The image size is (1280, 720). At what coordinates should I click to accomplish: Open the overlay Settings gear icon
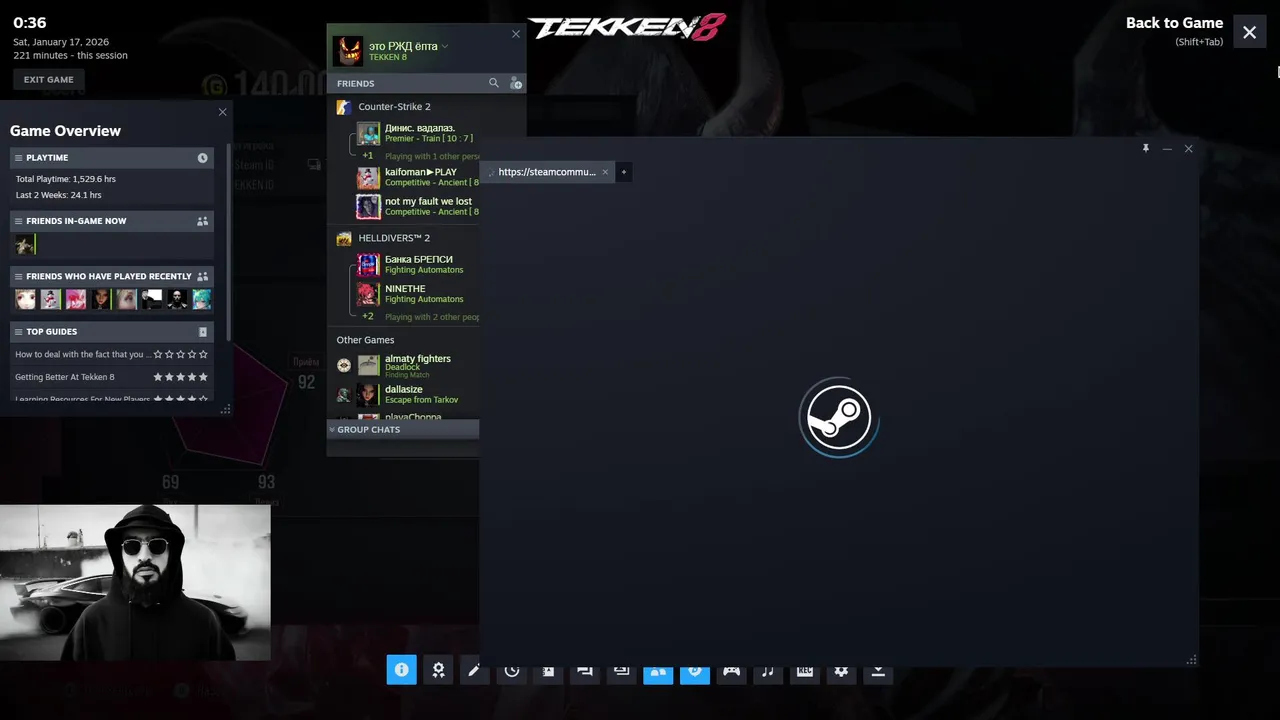[x=842, y=670]
